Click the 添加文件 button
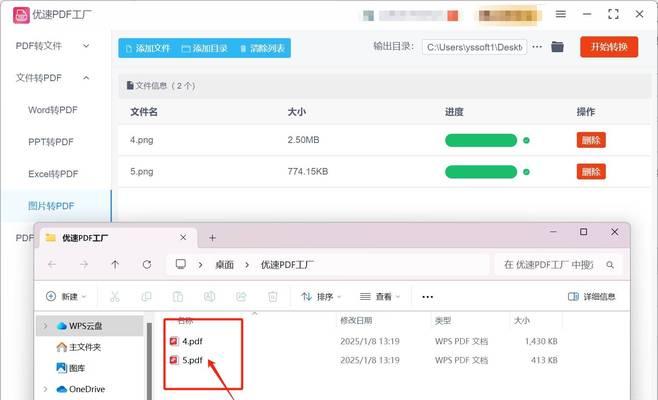The height and width of the screenshot is (400, 658). click(148, 48)
